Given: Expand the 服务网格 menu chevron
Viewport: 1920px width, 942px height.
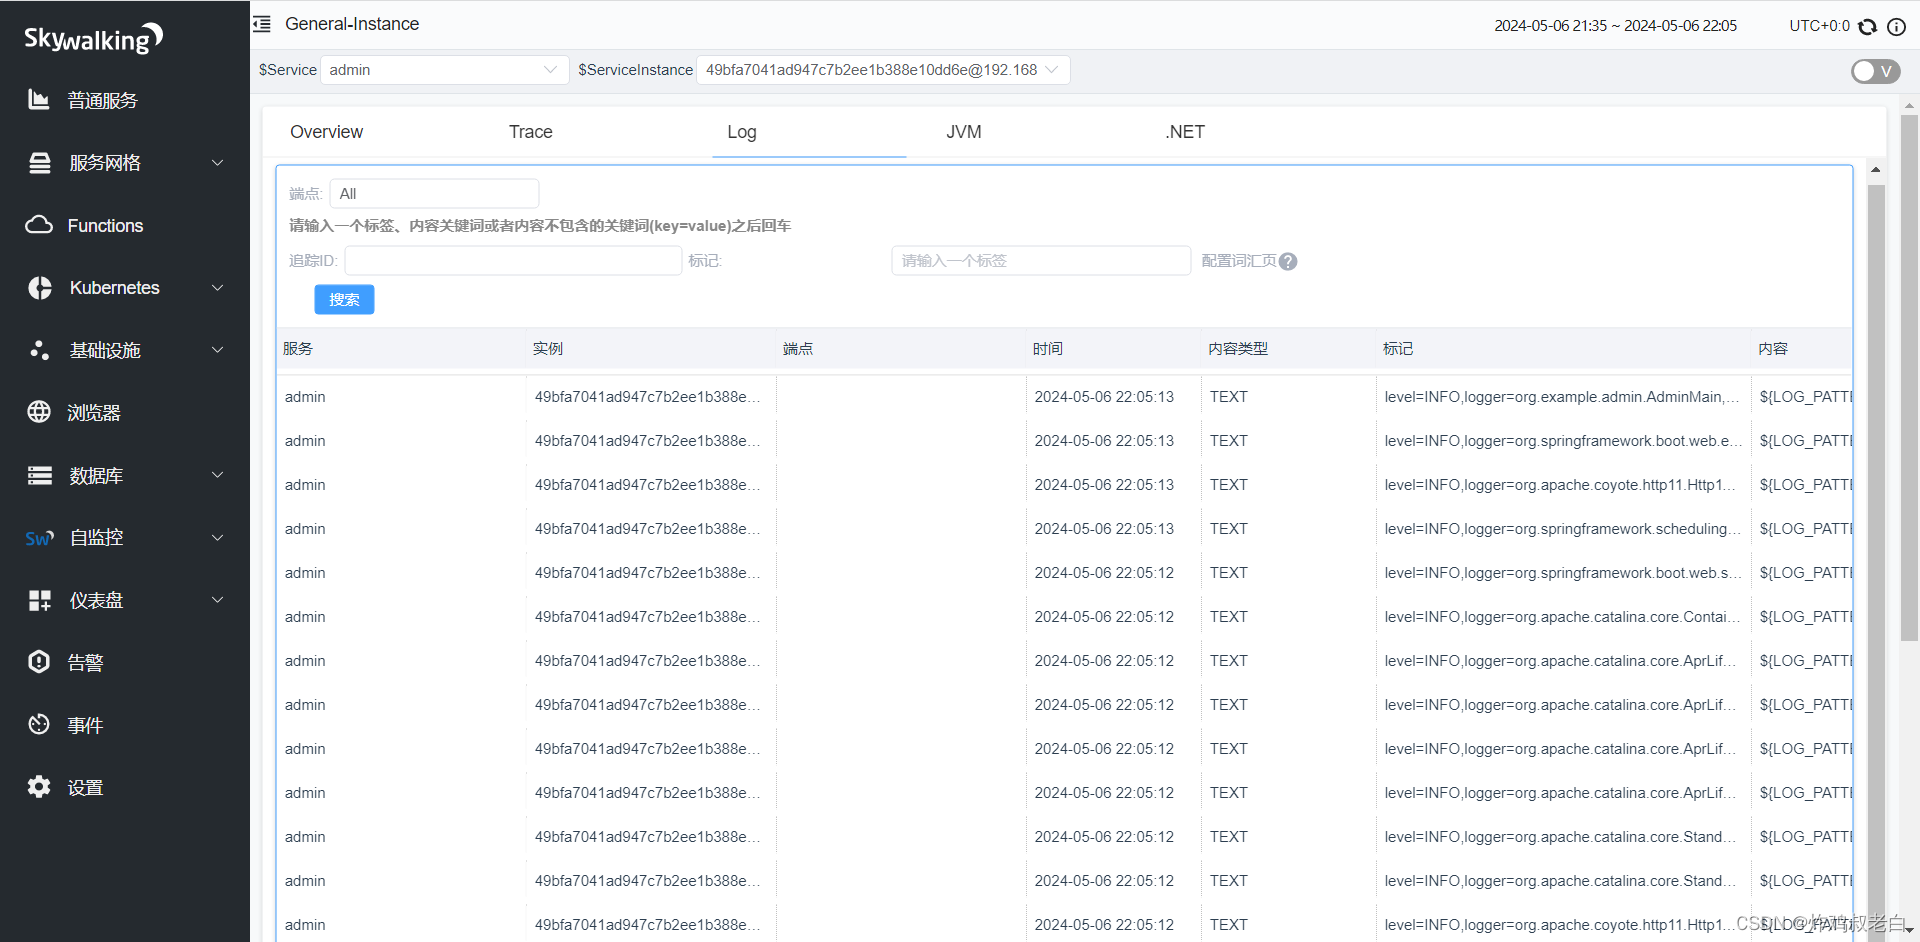Looking at the screenshot, I should (217, 163).
